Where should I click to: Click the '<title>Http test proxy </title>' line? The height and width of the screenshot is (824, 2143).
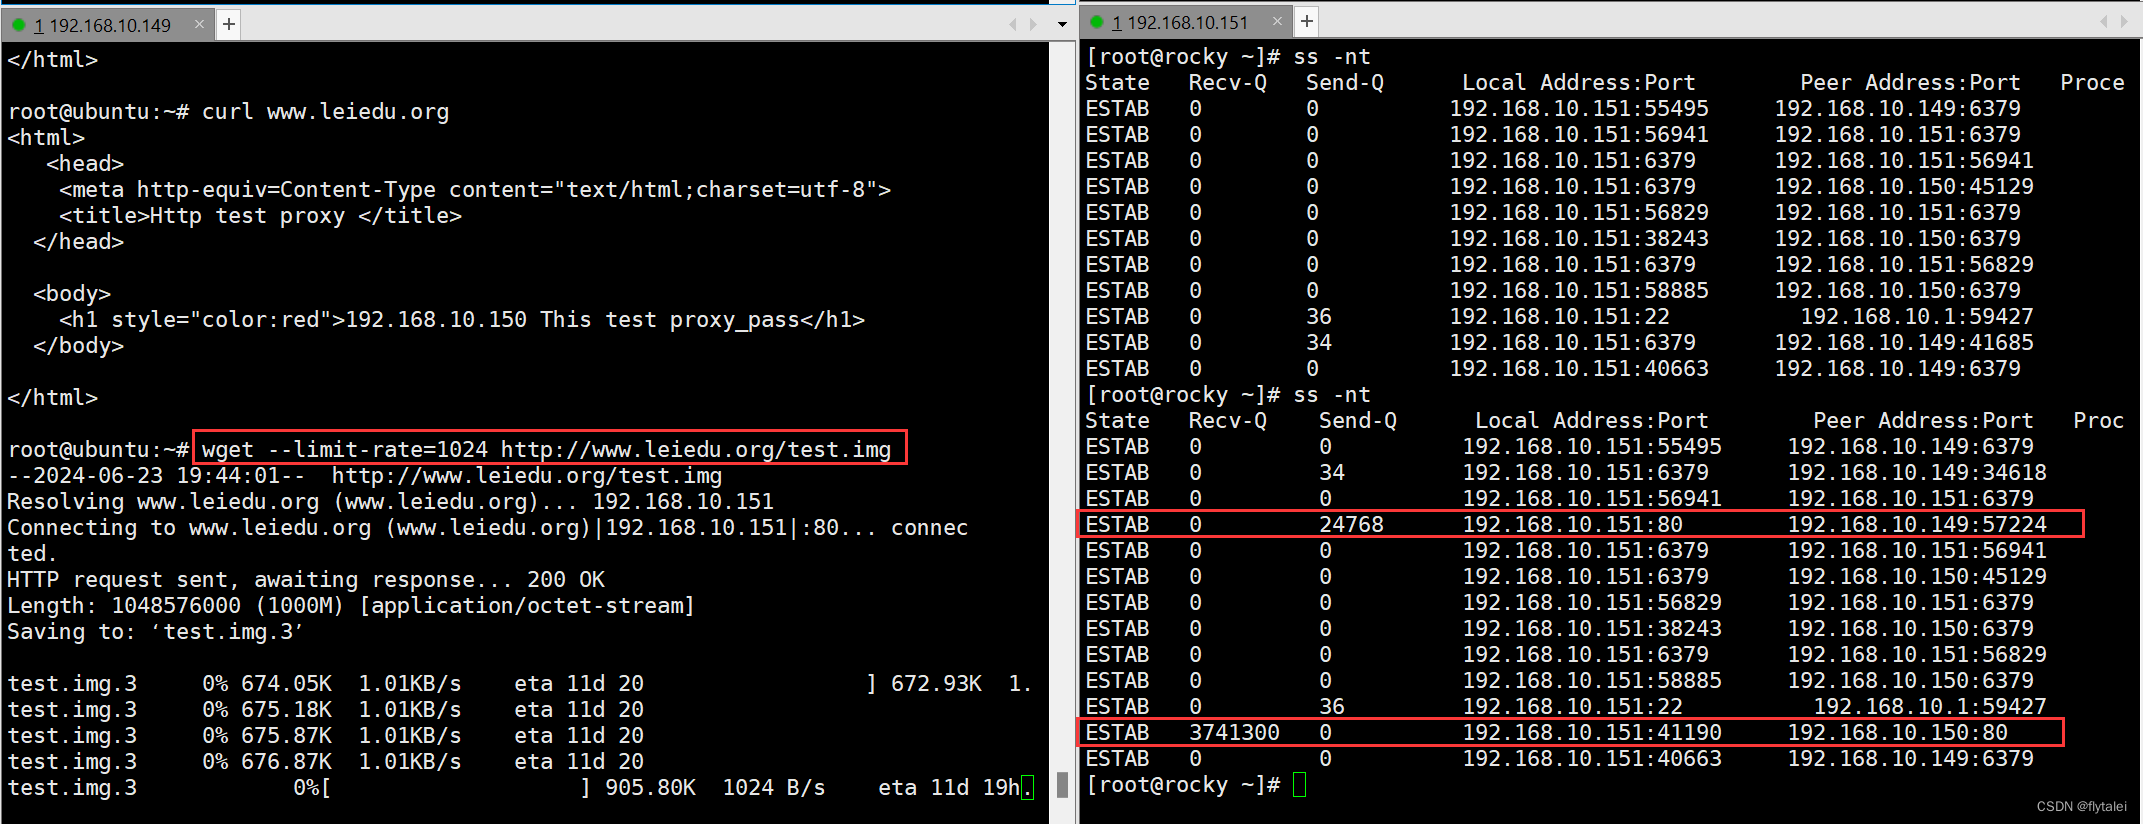260,216
